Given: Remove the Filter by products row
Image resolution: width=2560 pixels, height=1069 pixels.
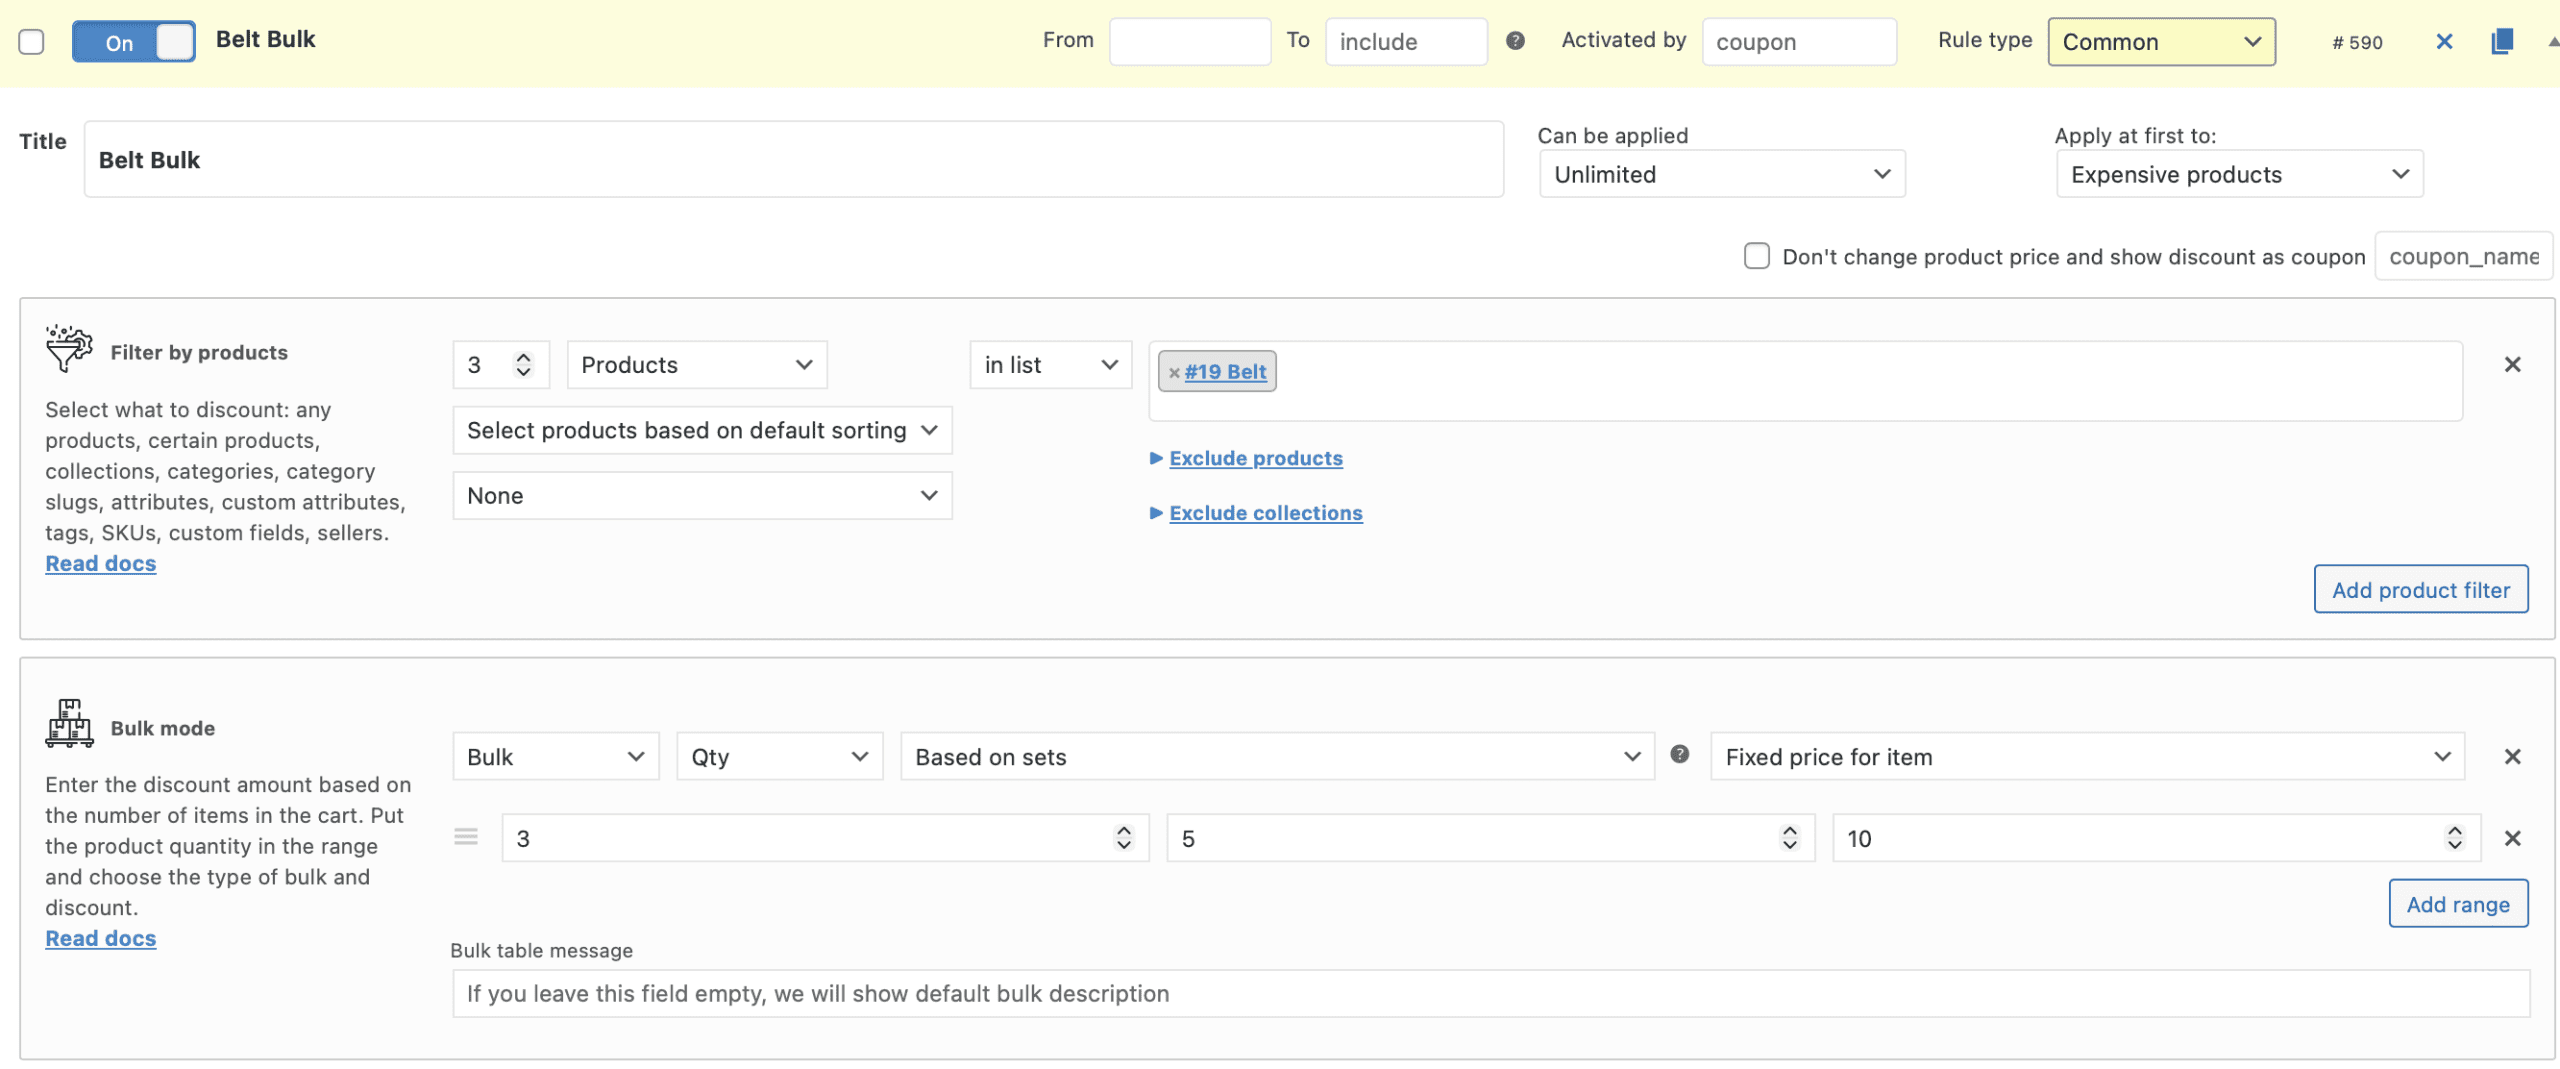Looking at the screenshot, I should click(2512, 365).
